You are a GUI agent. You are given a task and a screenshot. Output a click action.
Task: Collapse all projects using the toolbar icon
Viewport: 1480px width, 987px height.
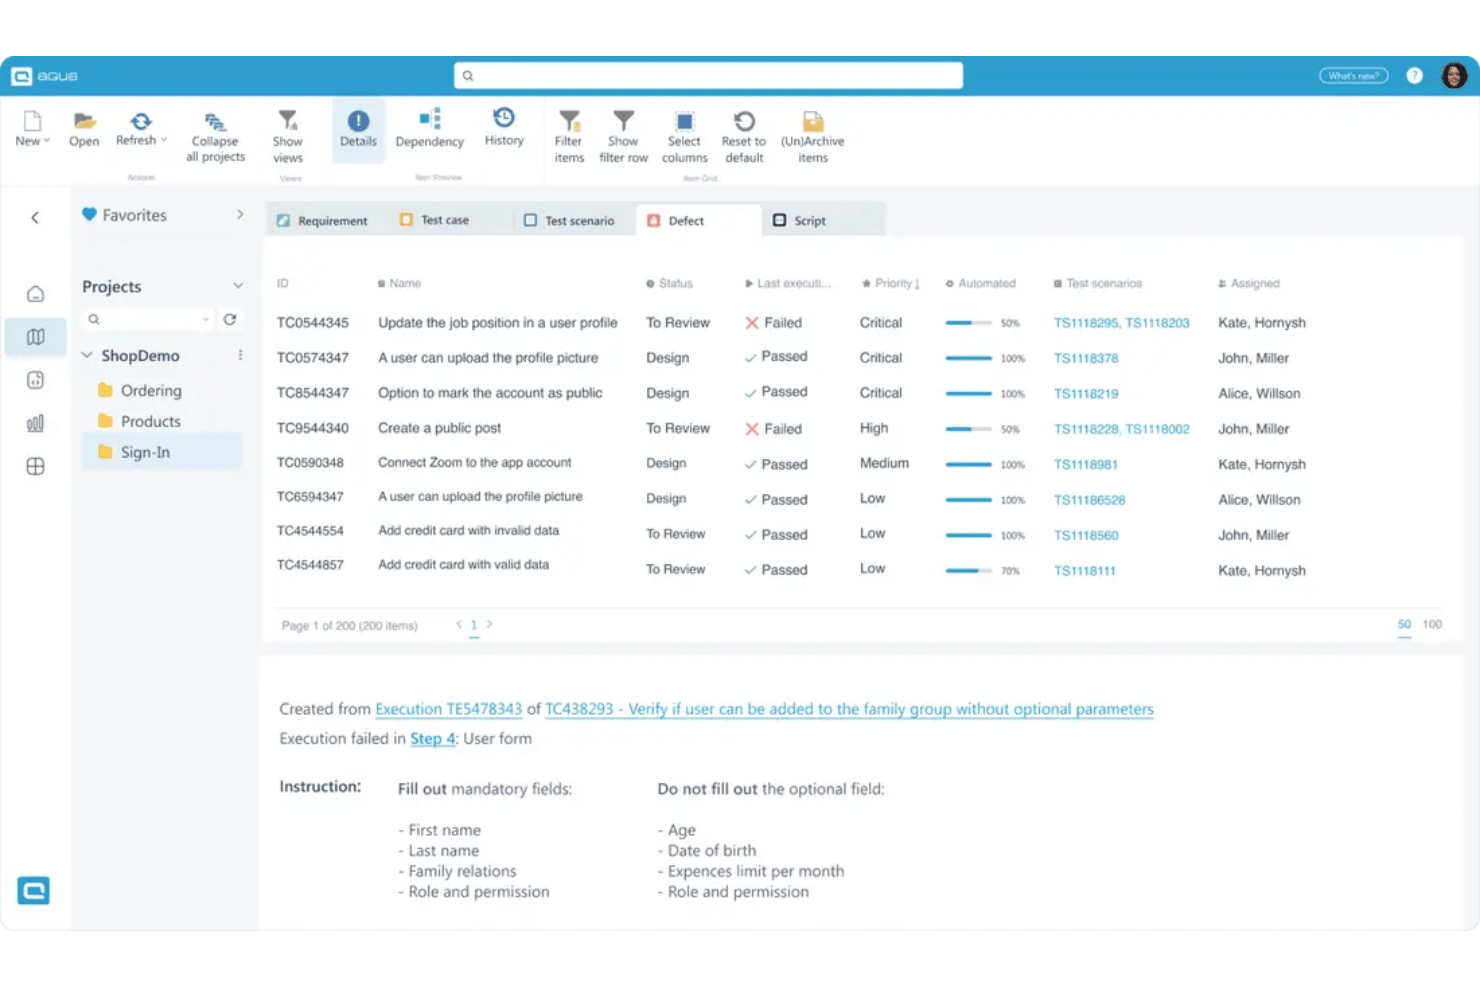[x=215, y=122]
